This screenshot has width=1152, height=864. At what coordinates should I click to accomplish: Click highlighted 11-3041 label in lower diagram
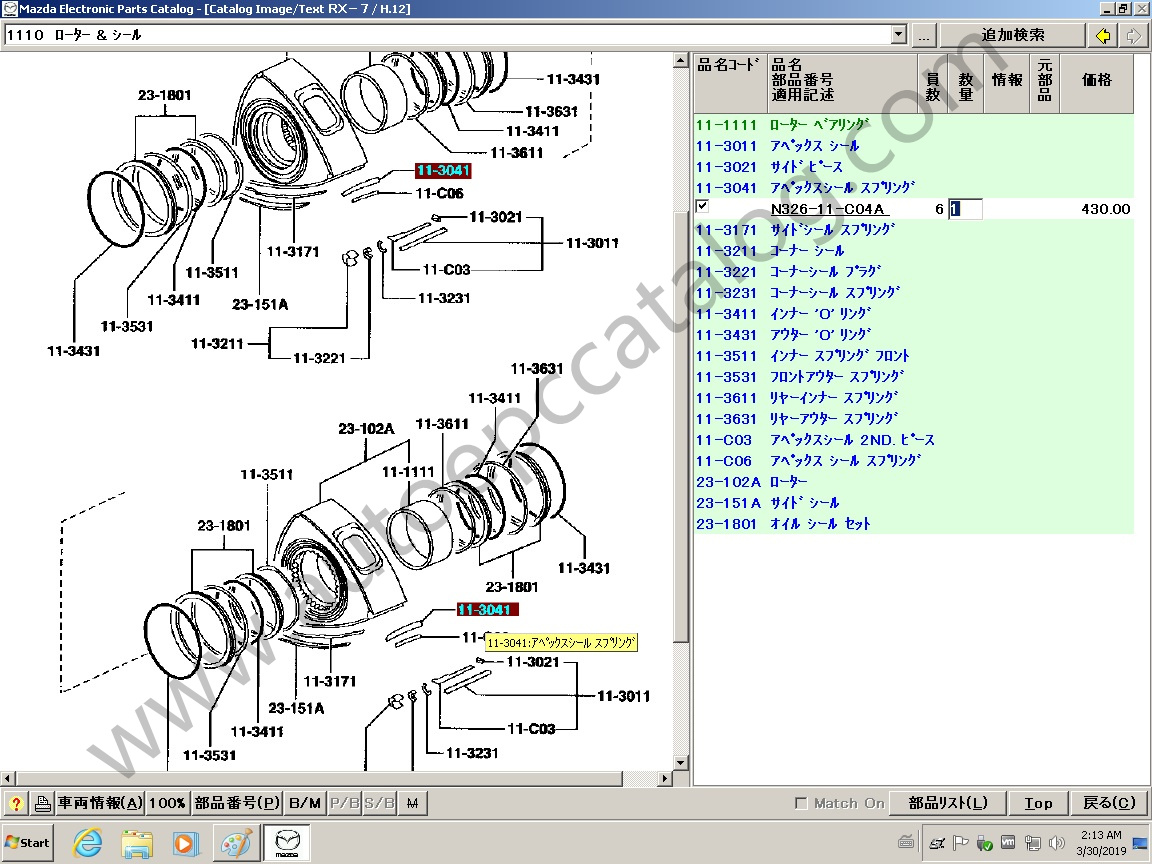tap(488, 610)
